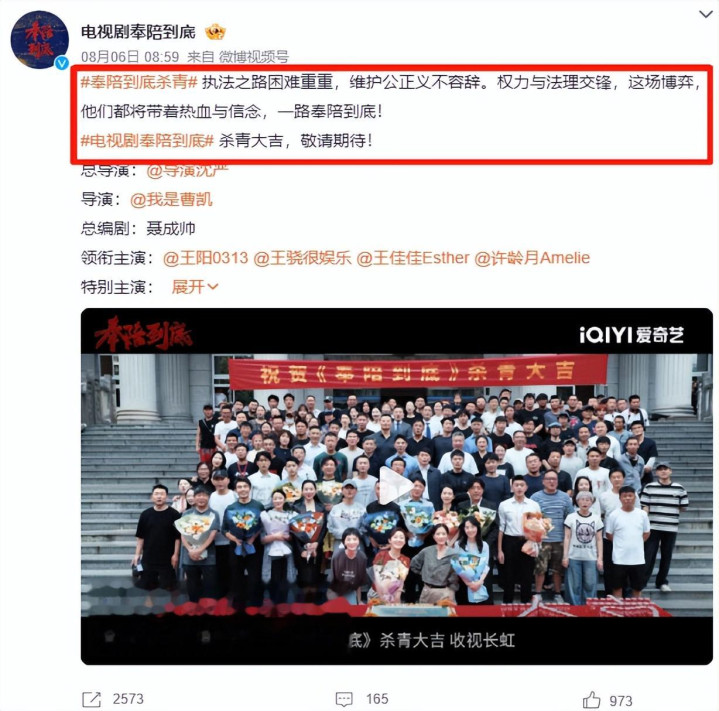Like the post with thumbs-up icon
Screen dimensions: 719x711
(x=591, y=700)
